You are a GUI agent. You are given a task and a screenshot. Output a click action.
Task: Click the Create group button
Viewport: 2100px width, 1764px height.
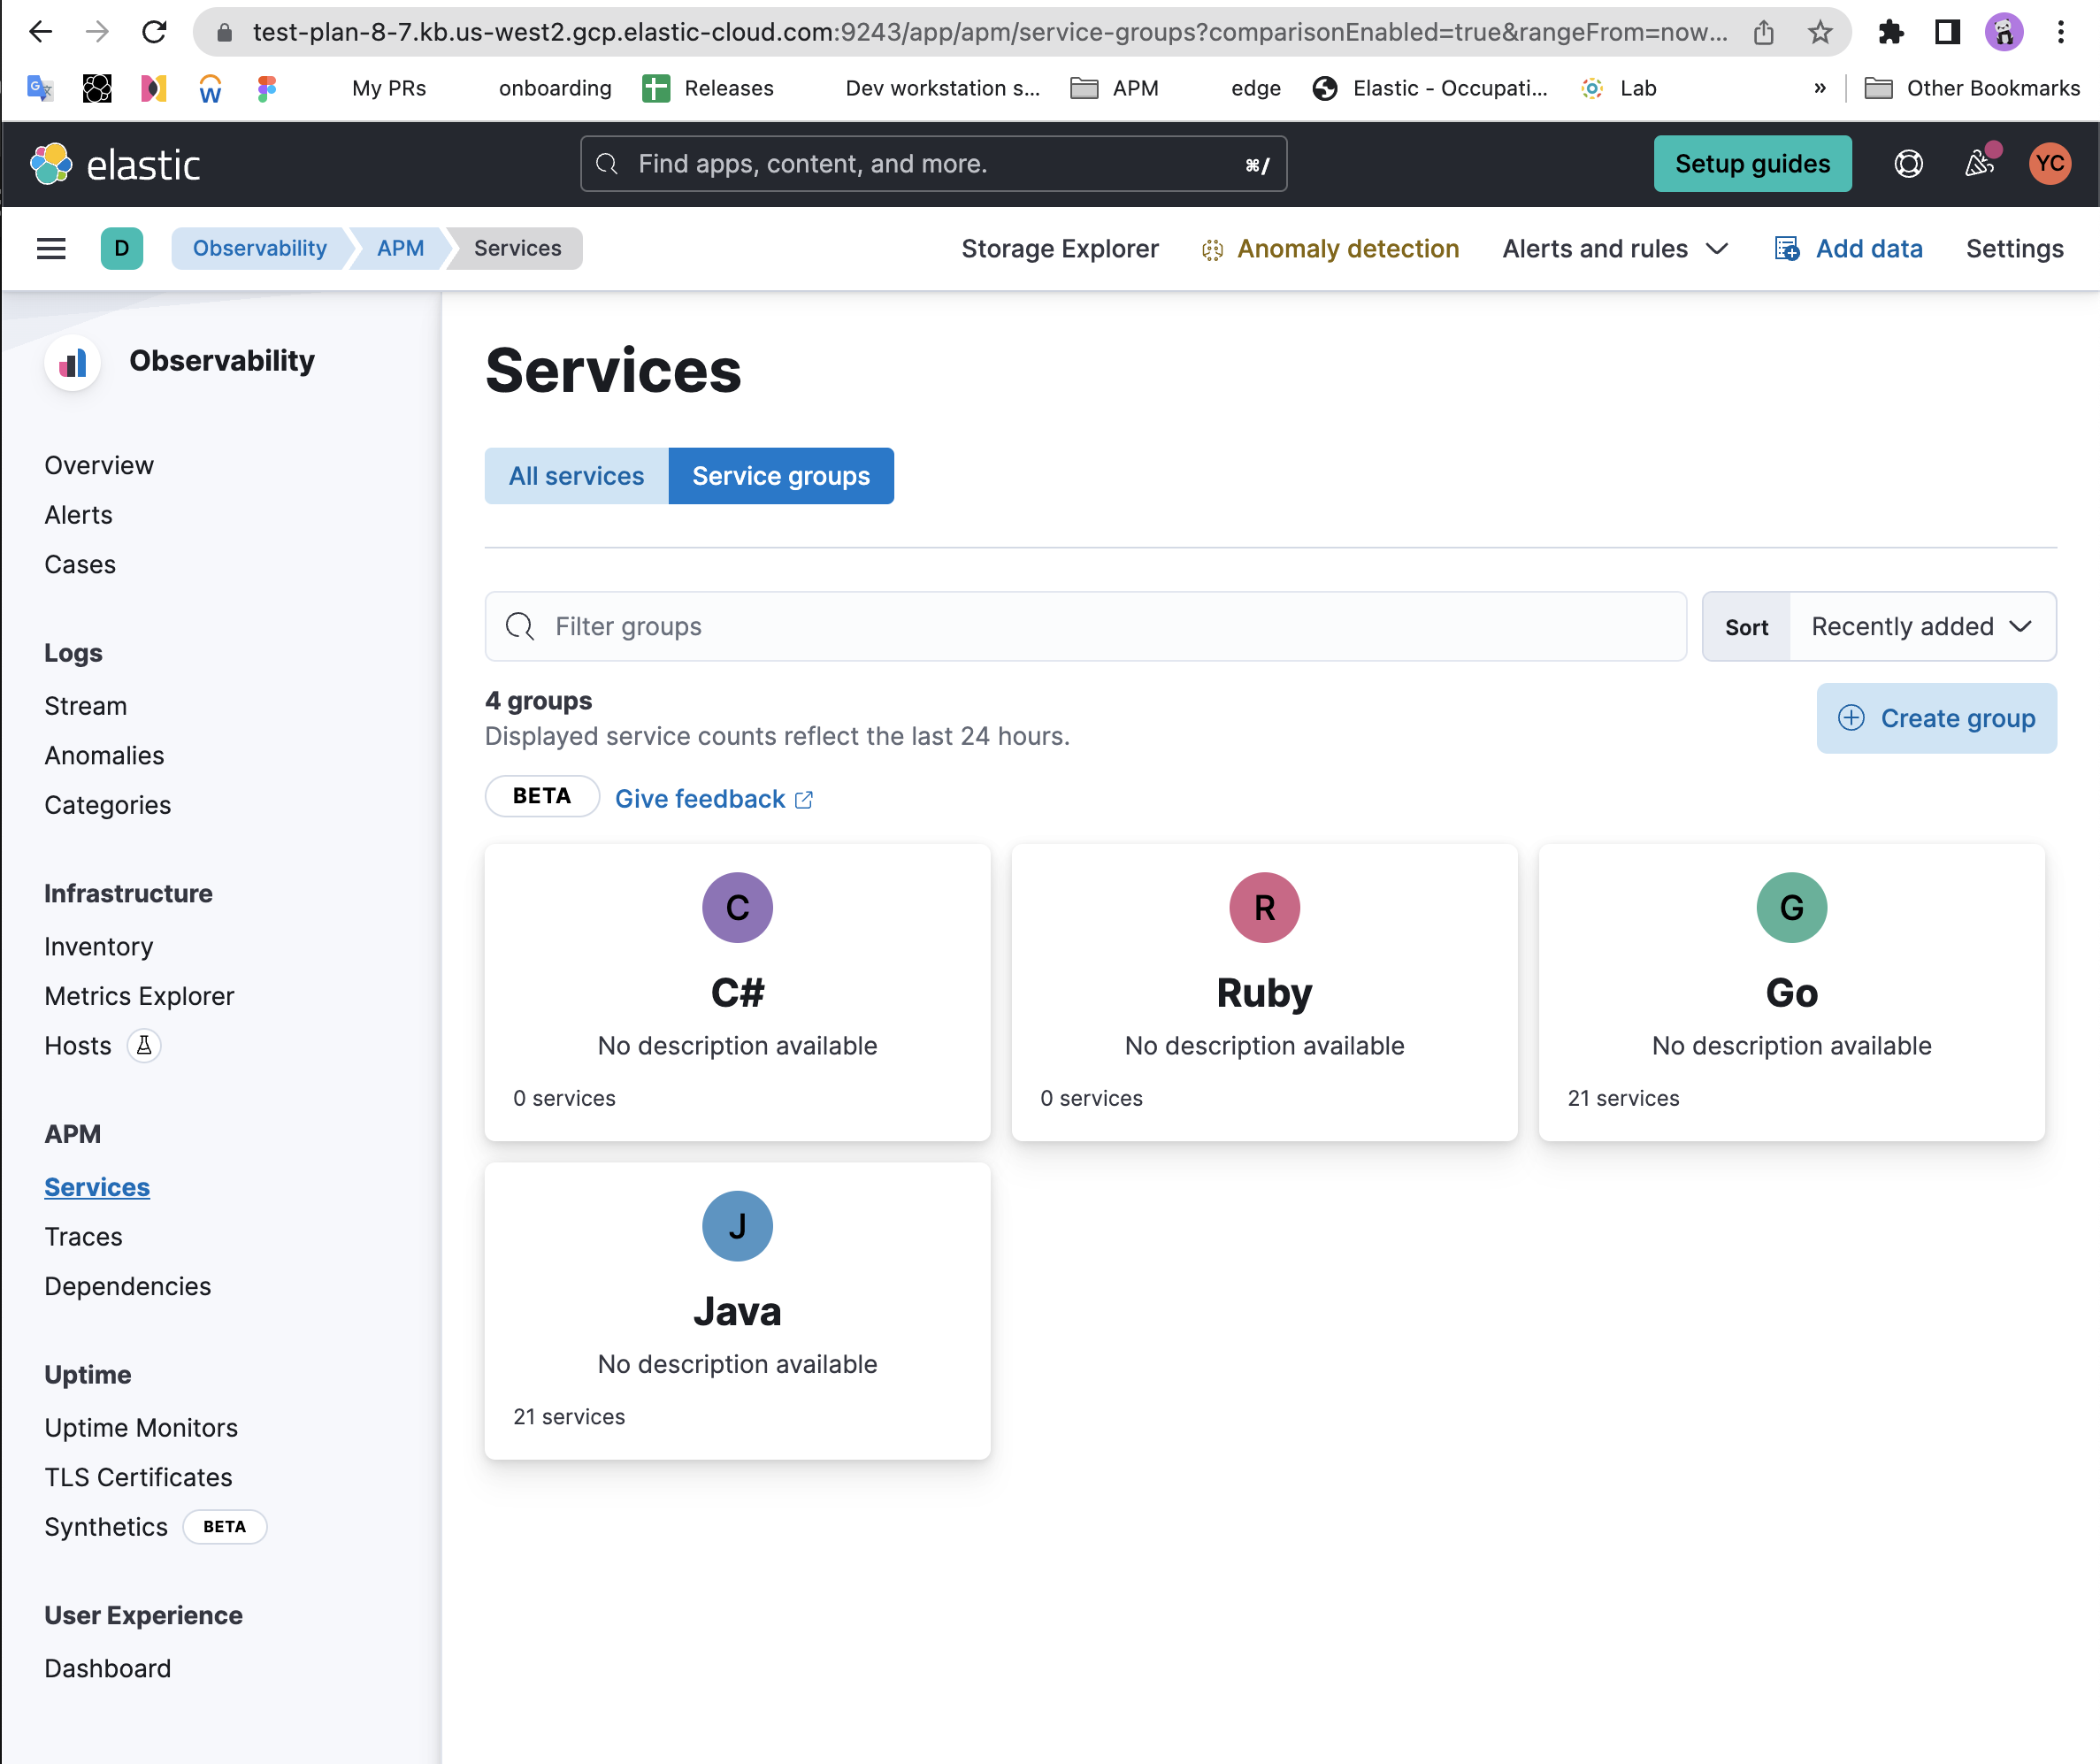[1936, 718]
